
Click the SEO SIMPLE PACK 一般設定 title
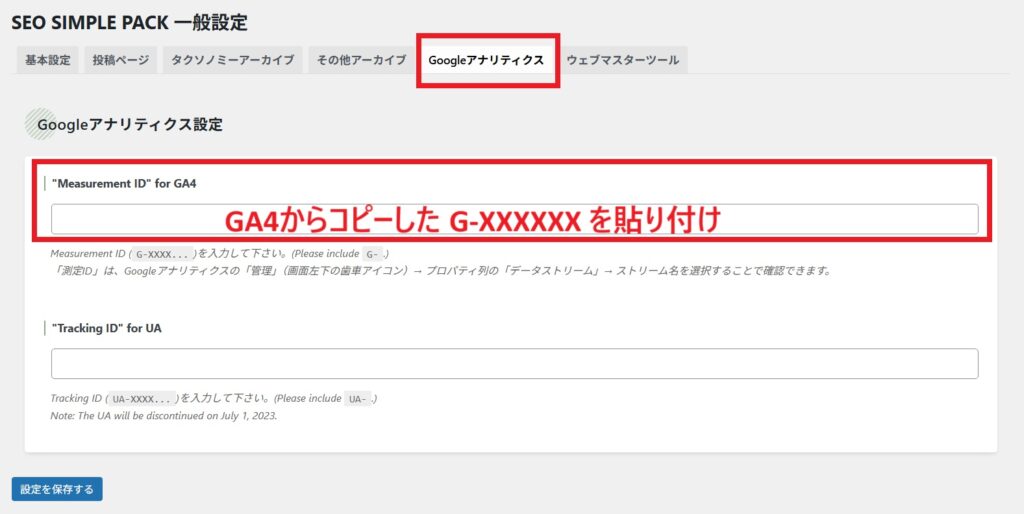129,22
